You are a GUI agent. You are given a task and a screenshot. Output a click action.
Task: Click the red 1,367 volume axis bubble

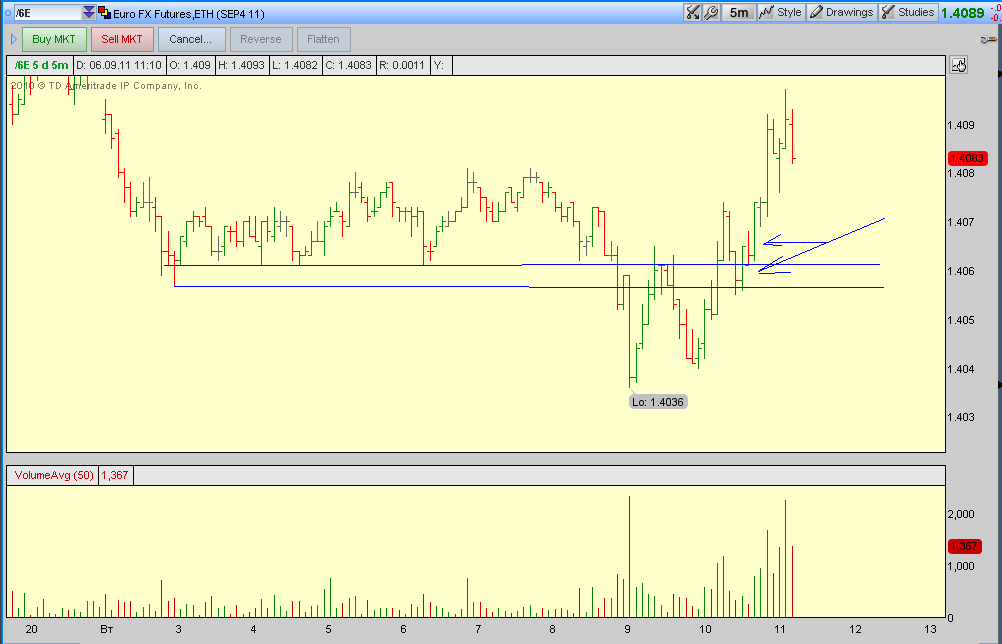965,546
